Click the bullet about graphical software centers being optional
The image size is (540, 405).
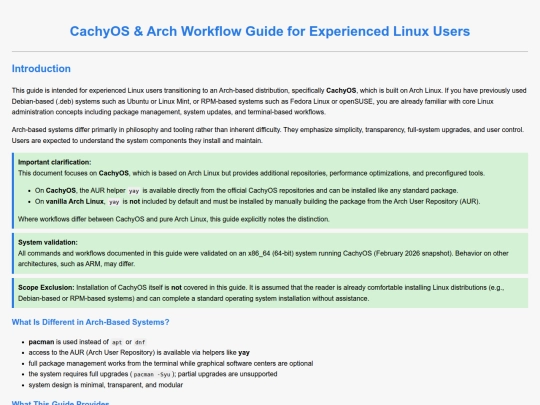(x=171, y=364)
